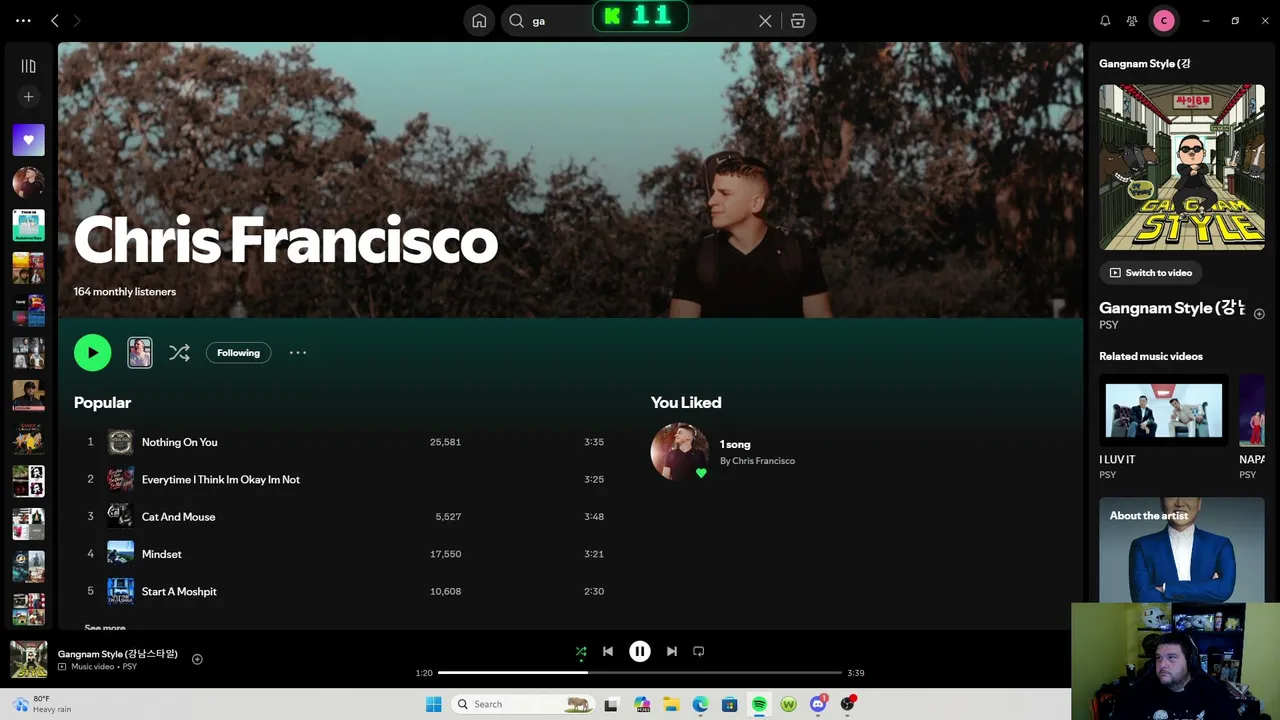Navigate forward with the right arrow
The image size is (1280, 720).
tap(77, 21)
